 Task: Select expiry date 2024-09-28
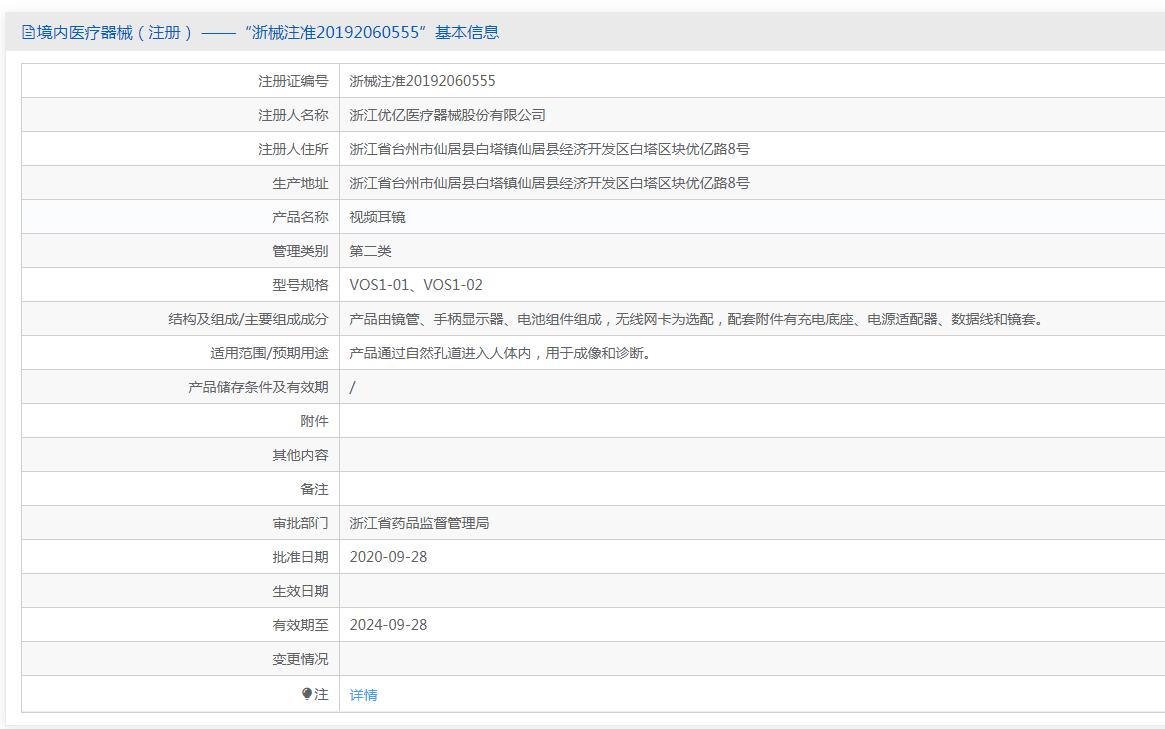[389, 625]
